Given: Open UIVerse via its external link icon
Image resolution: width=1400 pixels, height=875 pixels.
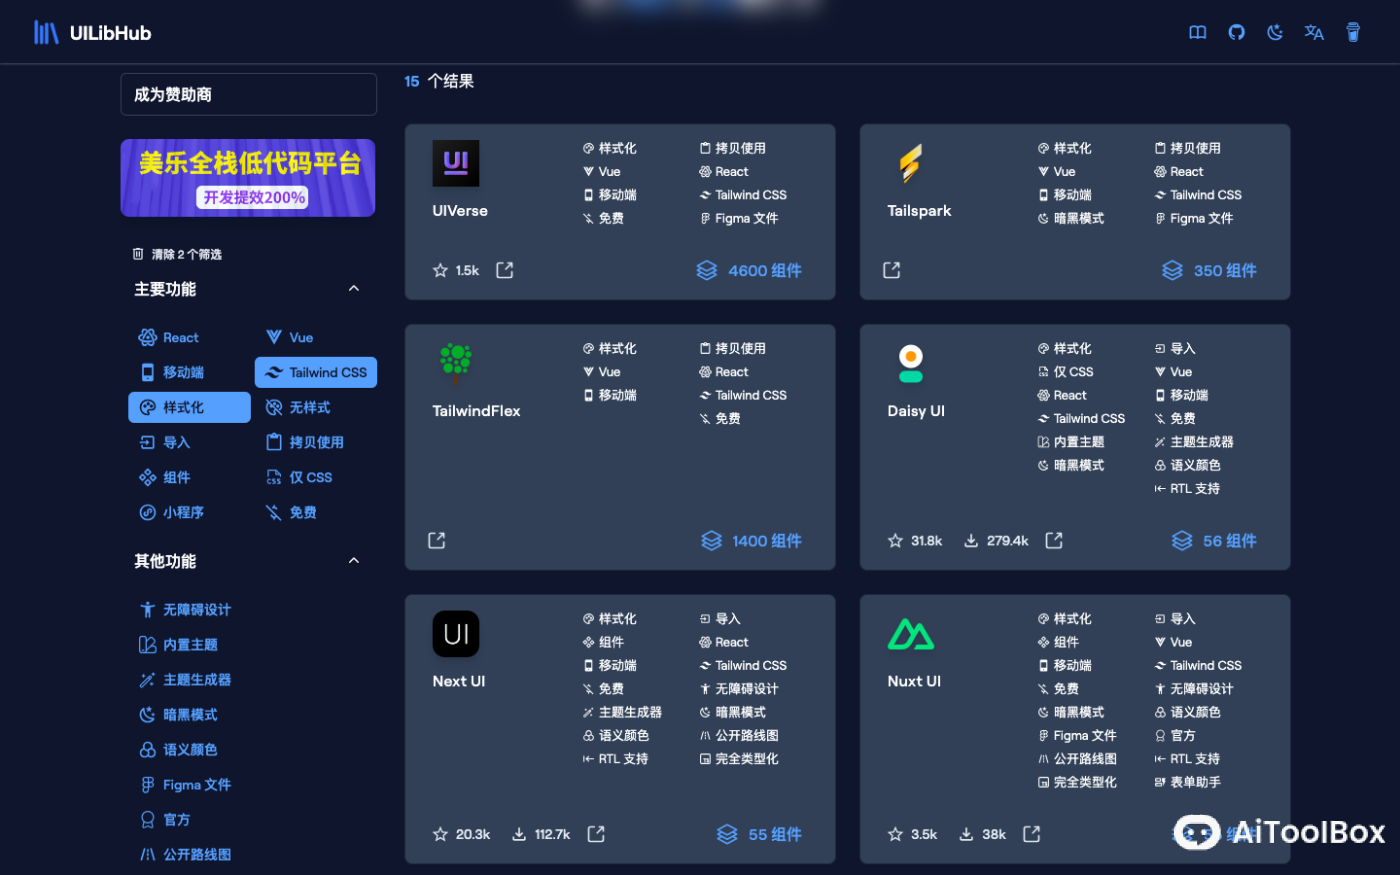Looking at the screenshot, I should (x=504, y=269).
